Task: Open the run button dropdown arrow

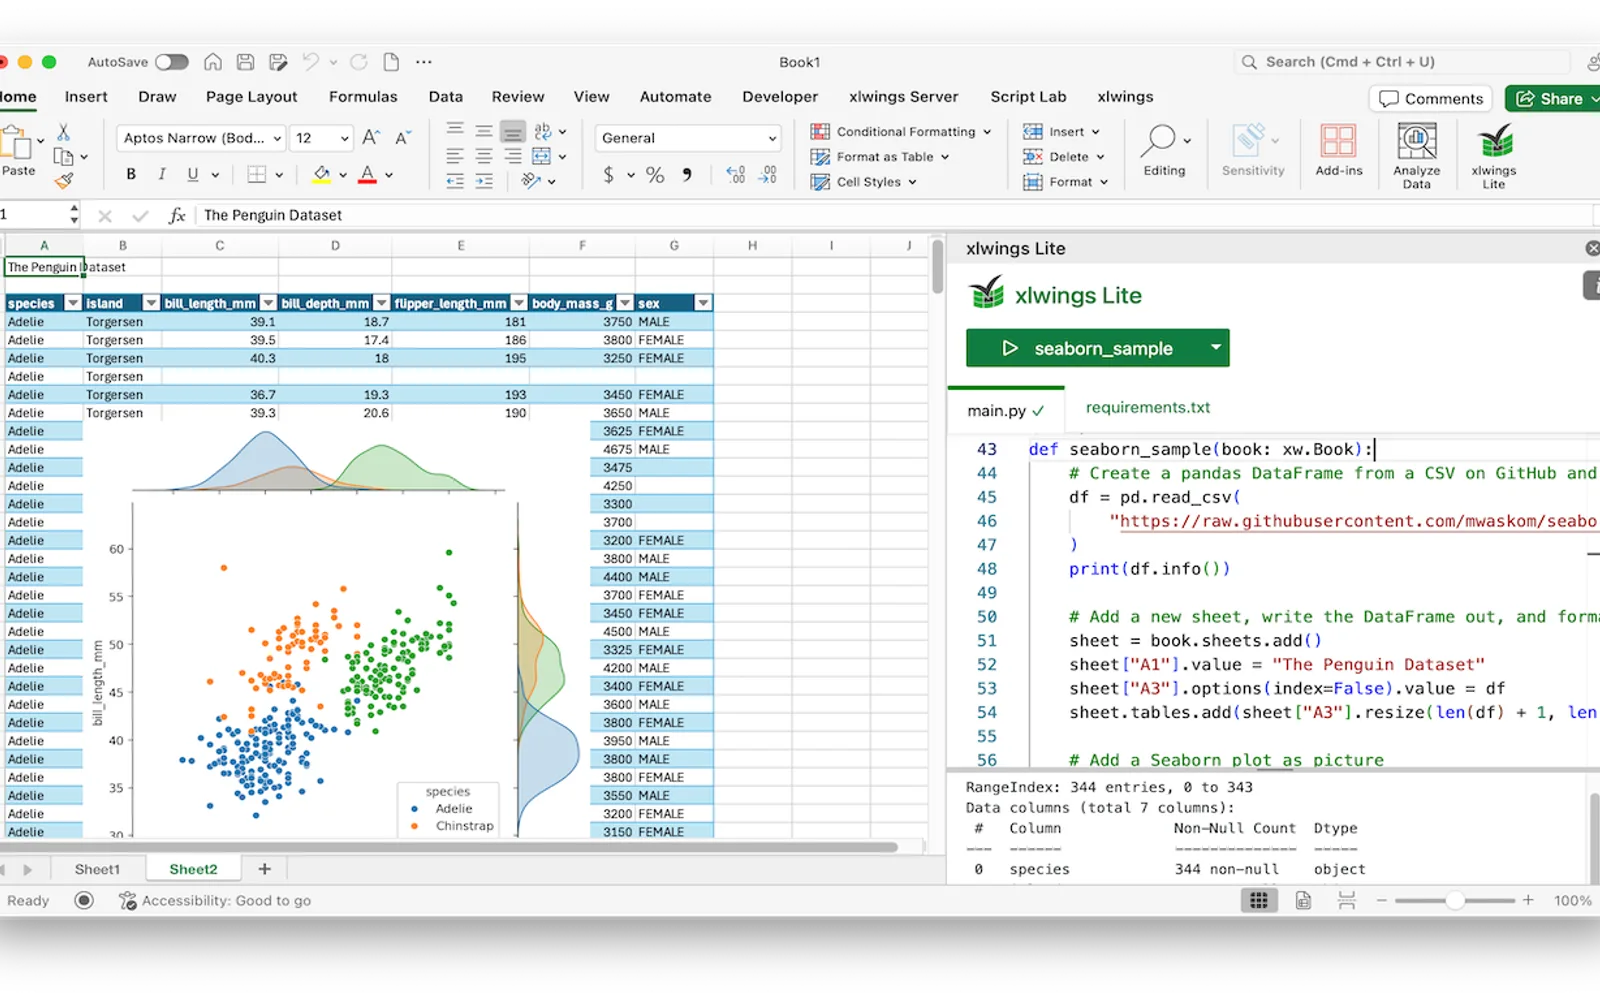Action: pyautogui.click(x=1216, y=348)
